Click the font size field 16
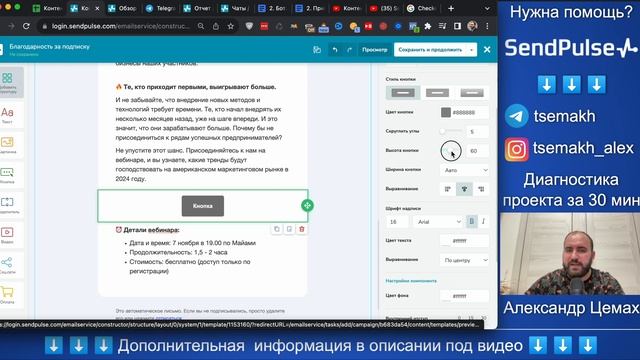 (x=397, y=222)
